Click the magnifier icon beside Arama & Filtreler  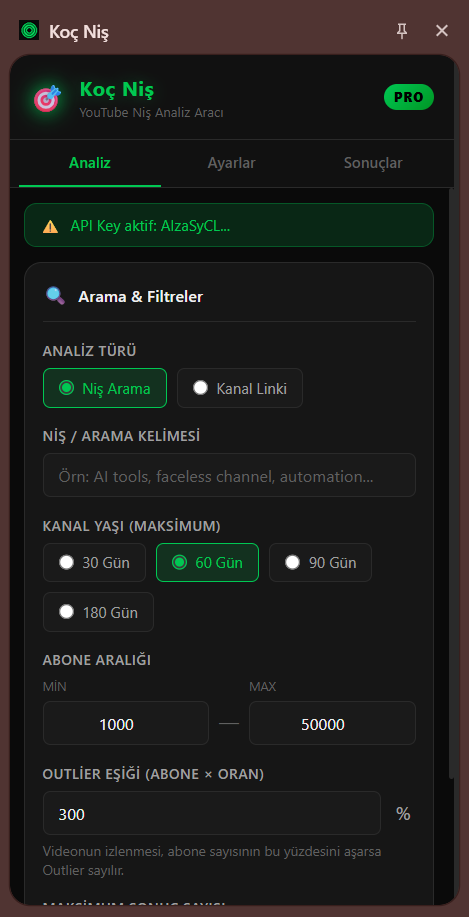point(56,296)
